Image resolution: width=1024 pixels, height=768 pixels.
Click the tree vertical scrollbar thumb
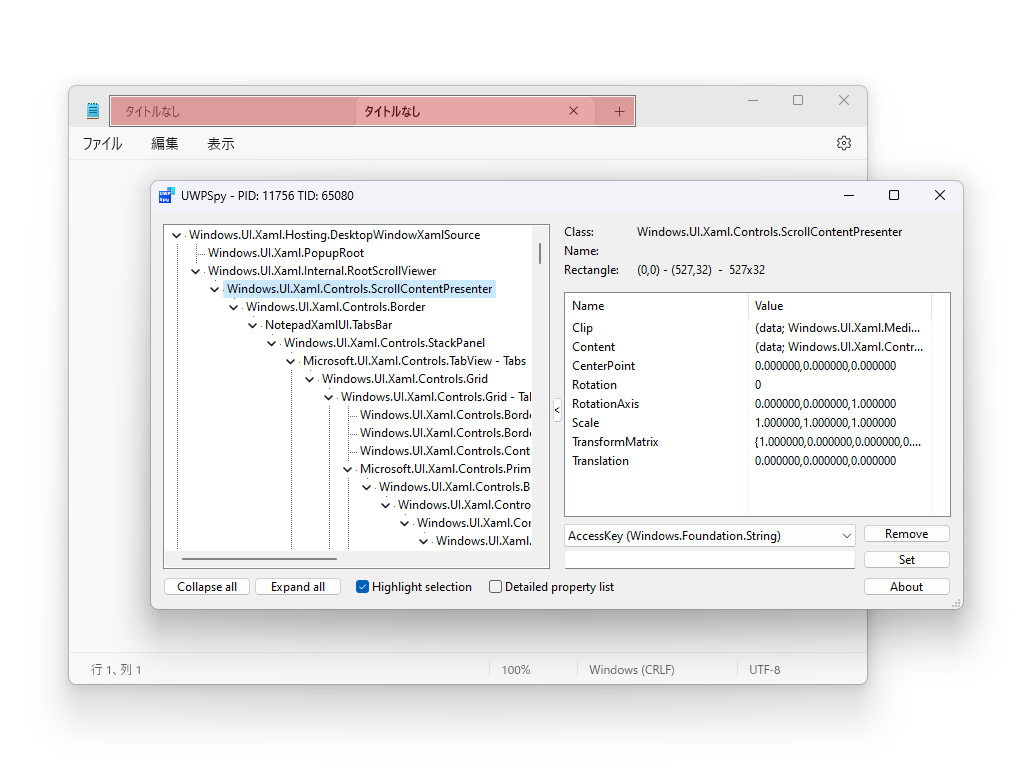[x=539, y=253]
